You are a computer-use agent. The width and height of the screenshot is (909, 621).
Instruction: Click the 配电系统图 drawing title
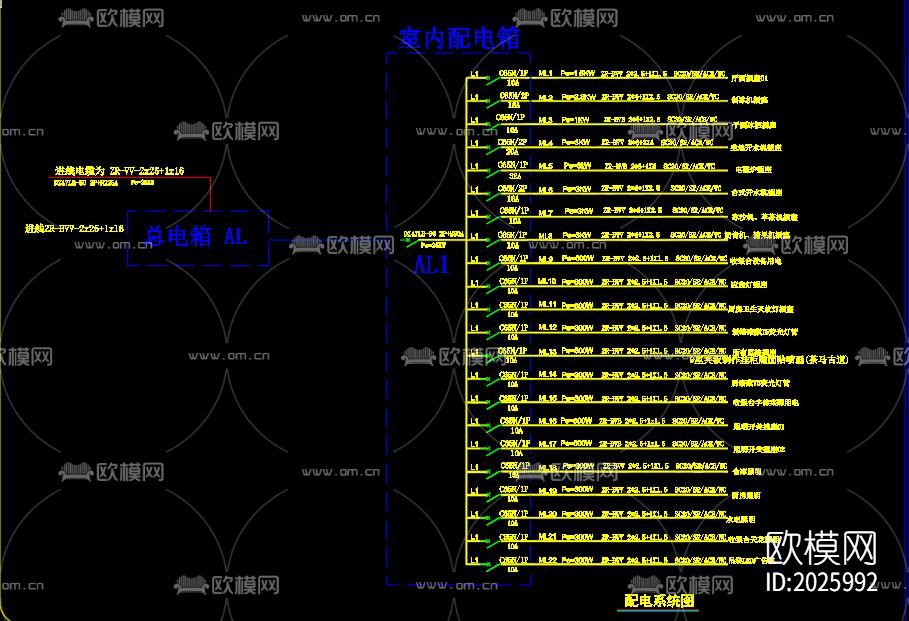(x=659, y=601)
